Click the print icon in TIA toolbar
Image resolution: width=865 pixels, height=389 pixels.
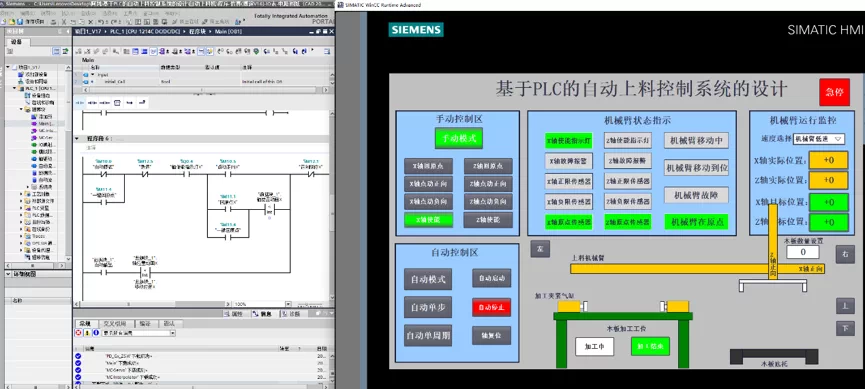click(x=53, y=22)
